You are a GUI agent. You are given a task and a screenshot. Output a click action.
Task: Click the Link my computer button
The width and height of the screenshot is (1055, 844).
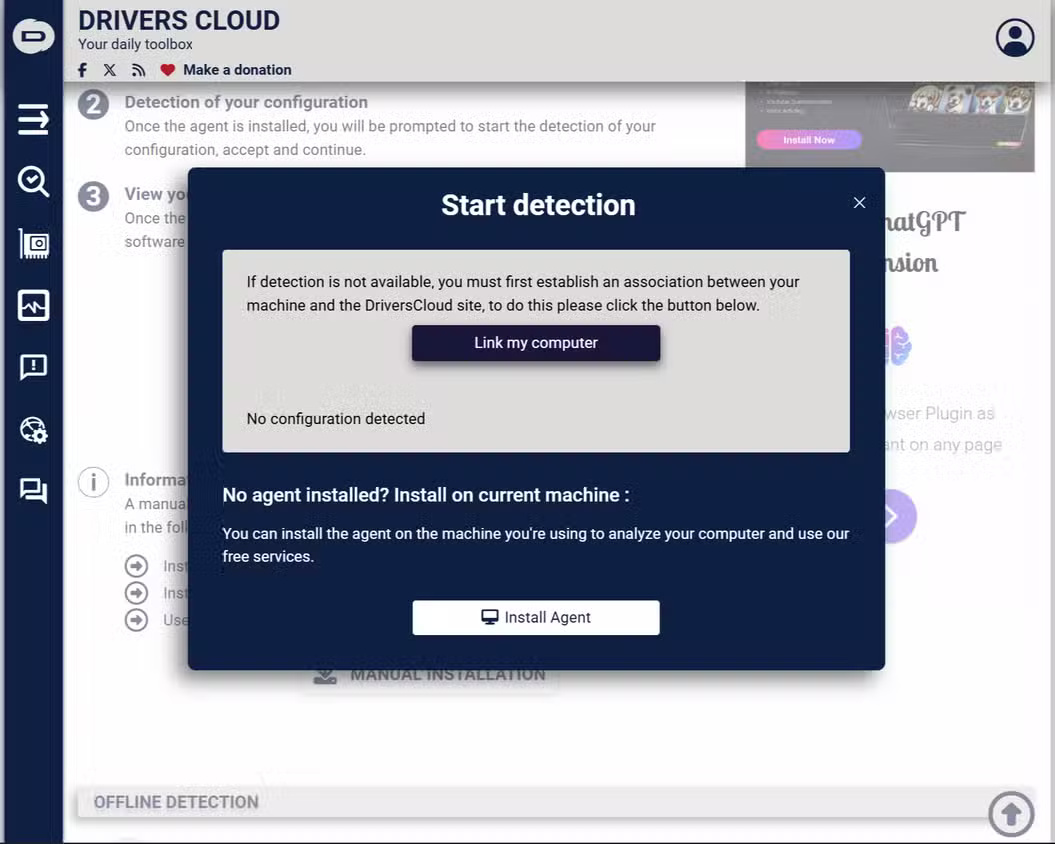[535, 343]
